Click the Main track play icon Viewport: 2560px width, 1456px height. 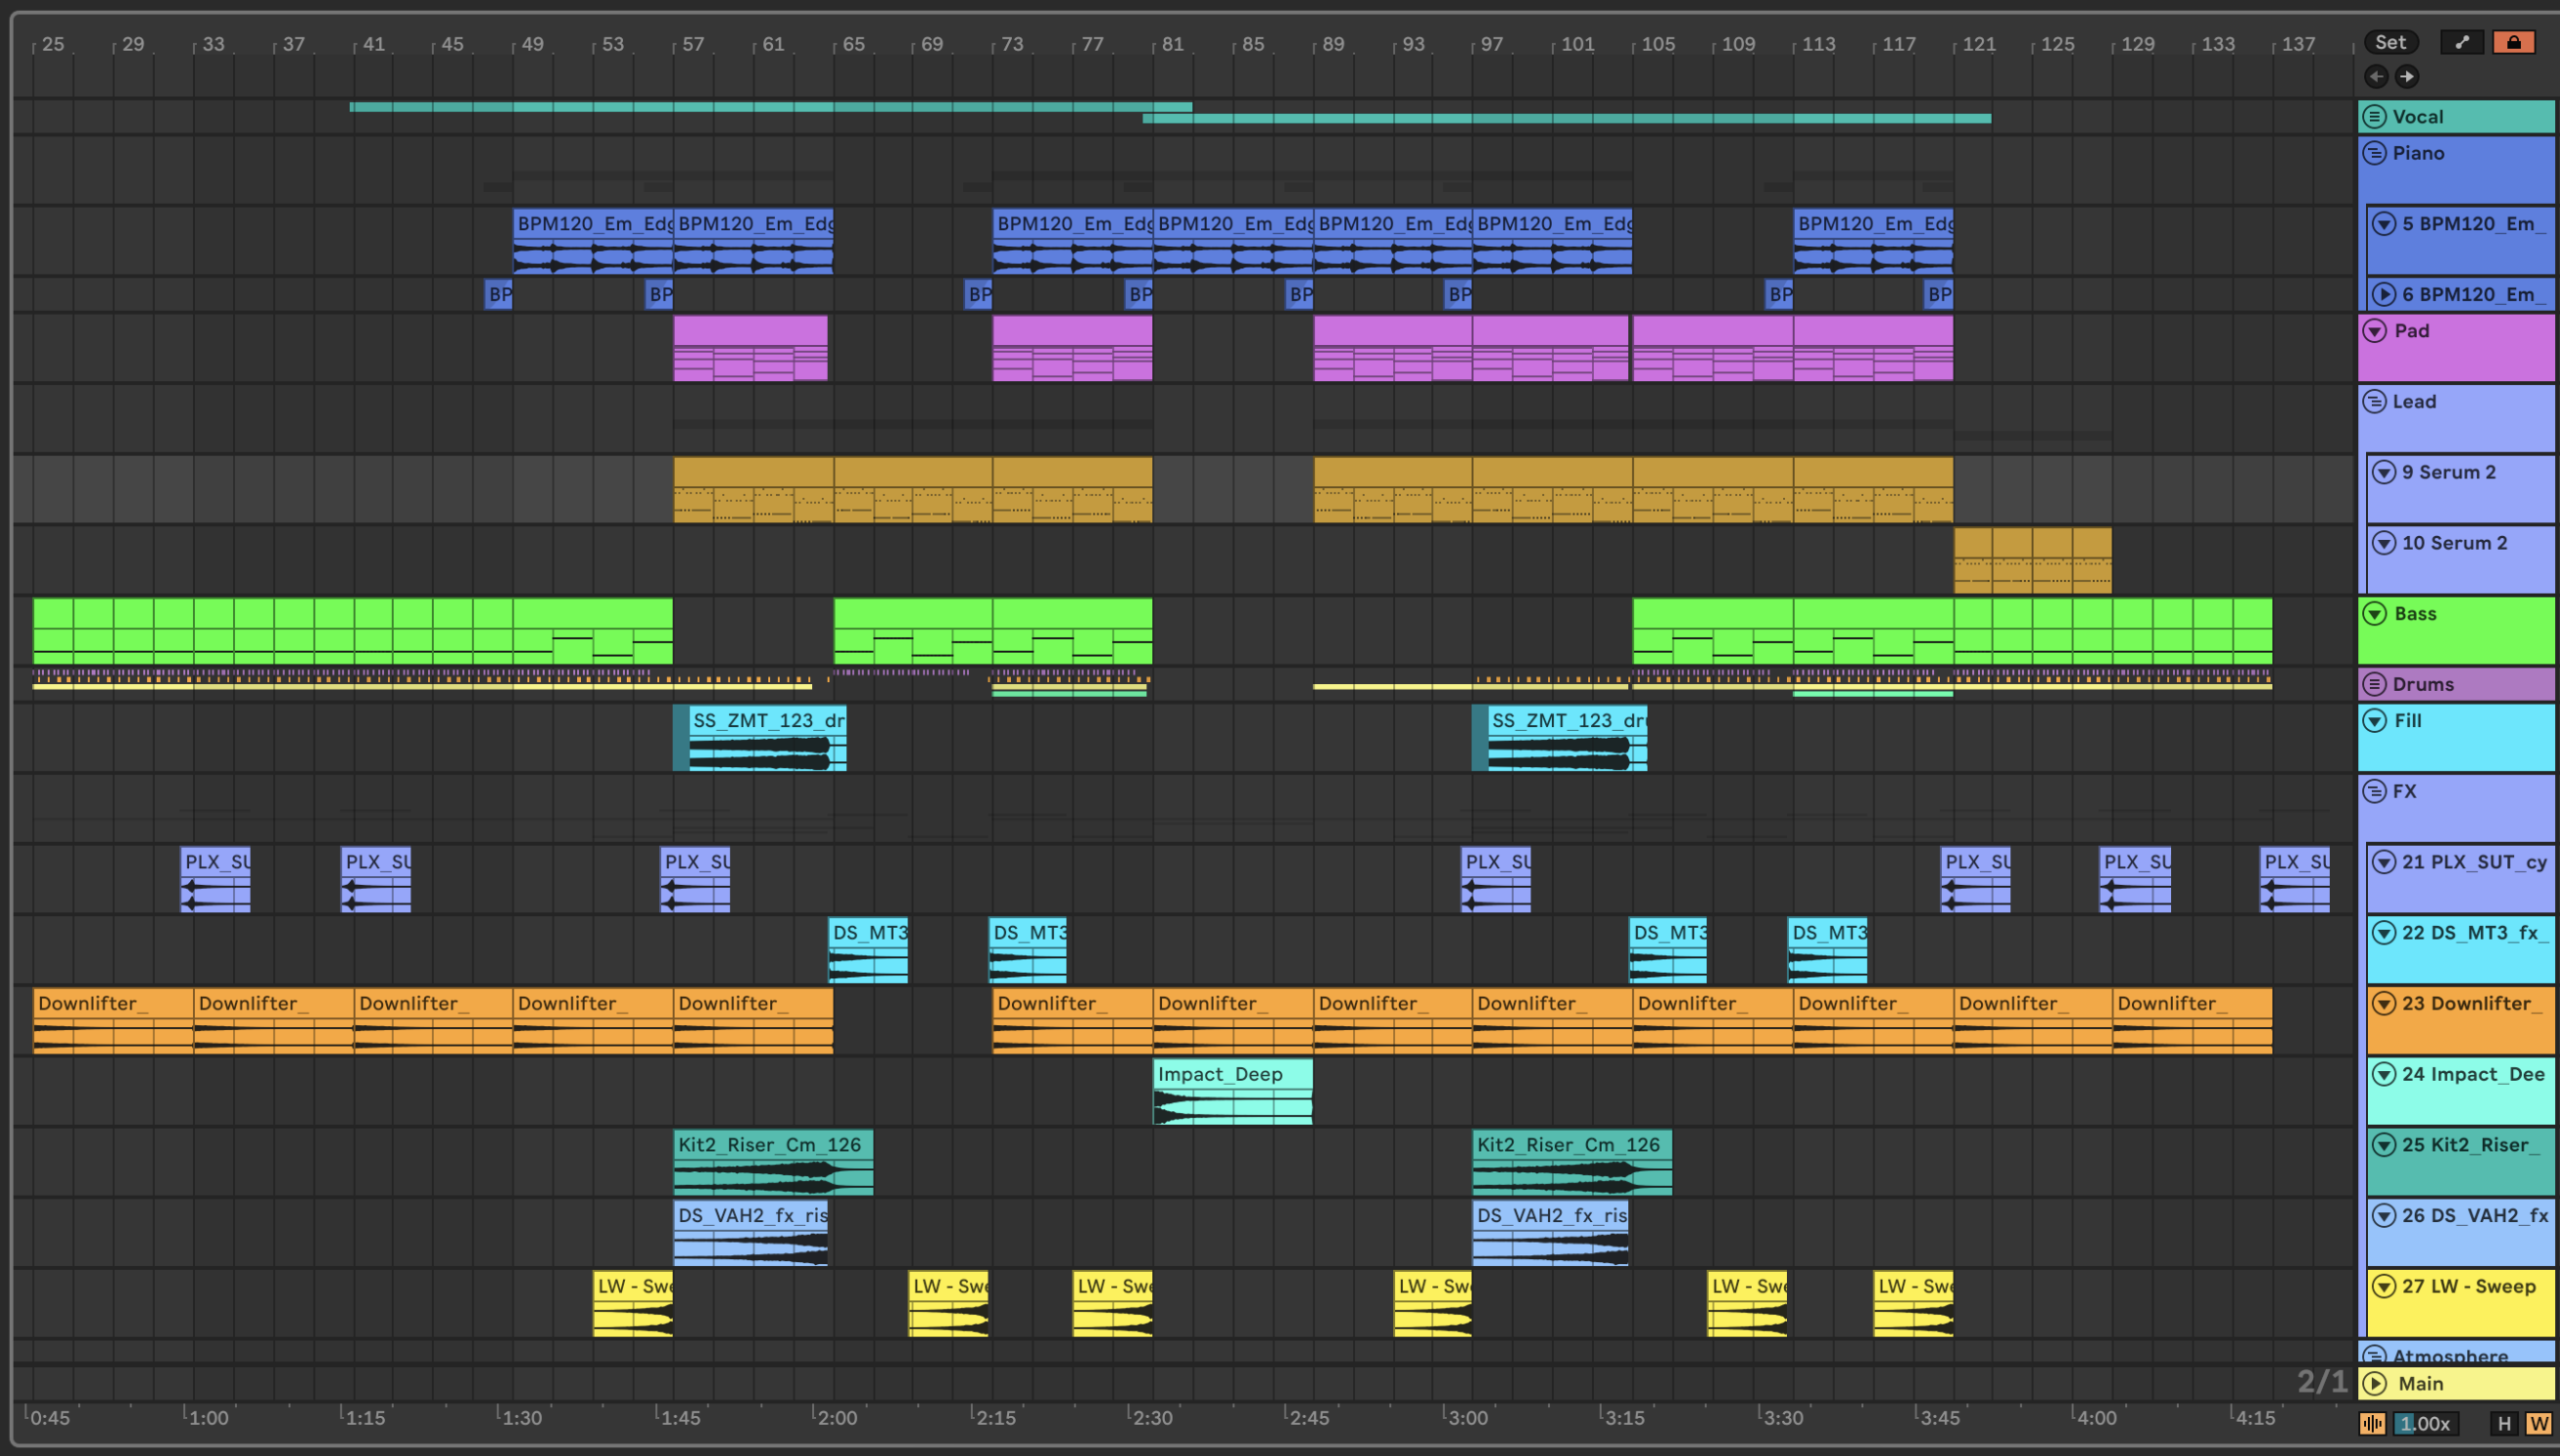[2375, 1383]
